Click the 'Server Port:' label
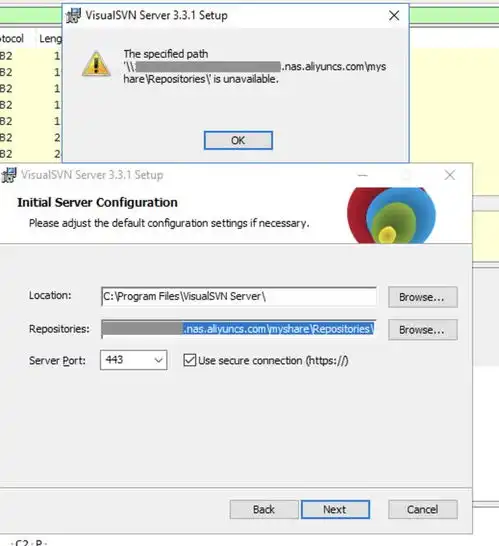Image resolution: width=499 pixels, height=546 pixels. [57, 360]
